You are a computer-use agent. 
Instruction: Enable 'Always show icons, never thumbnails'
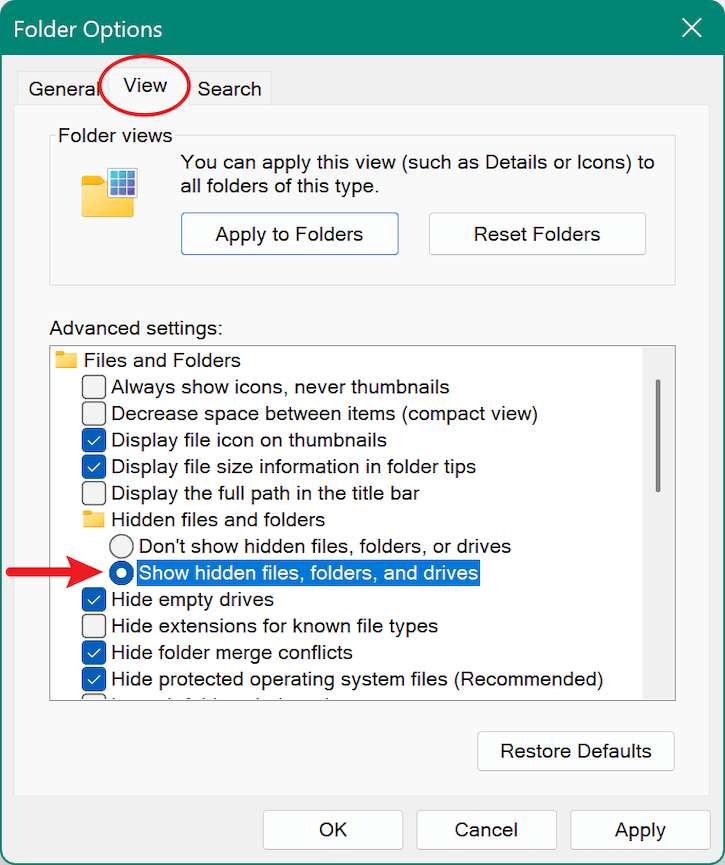coord(93,386)
